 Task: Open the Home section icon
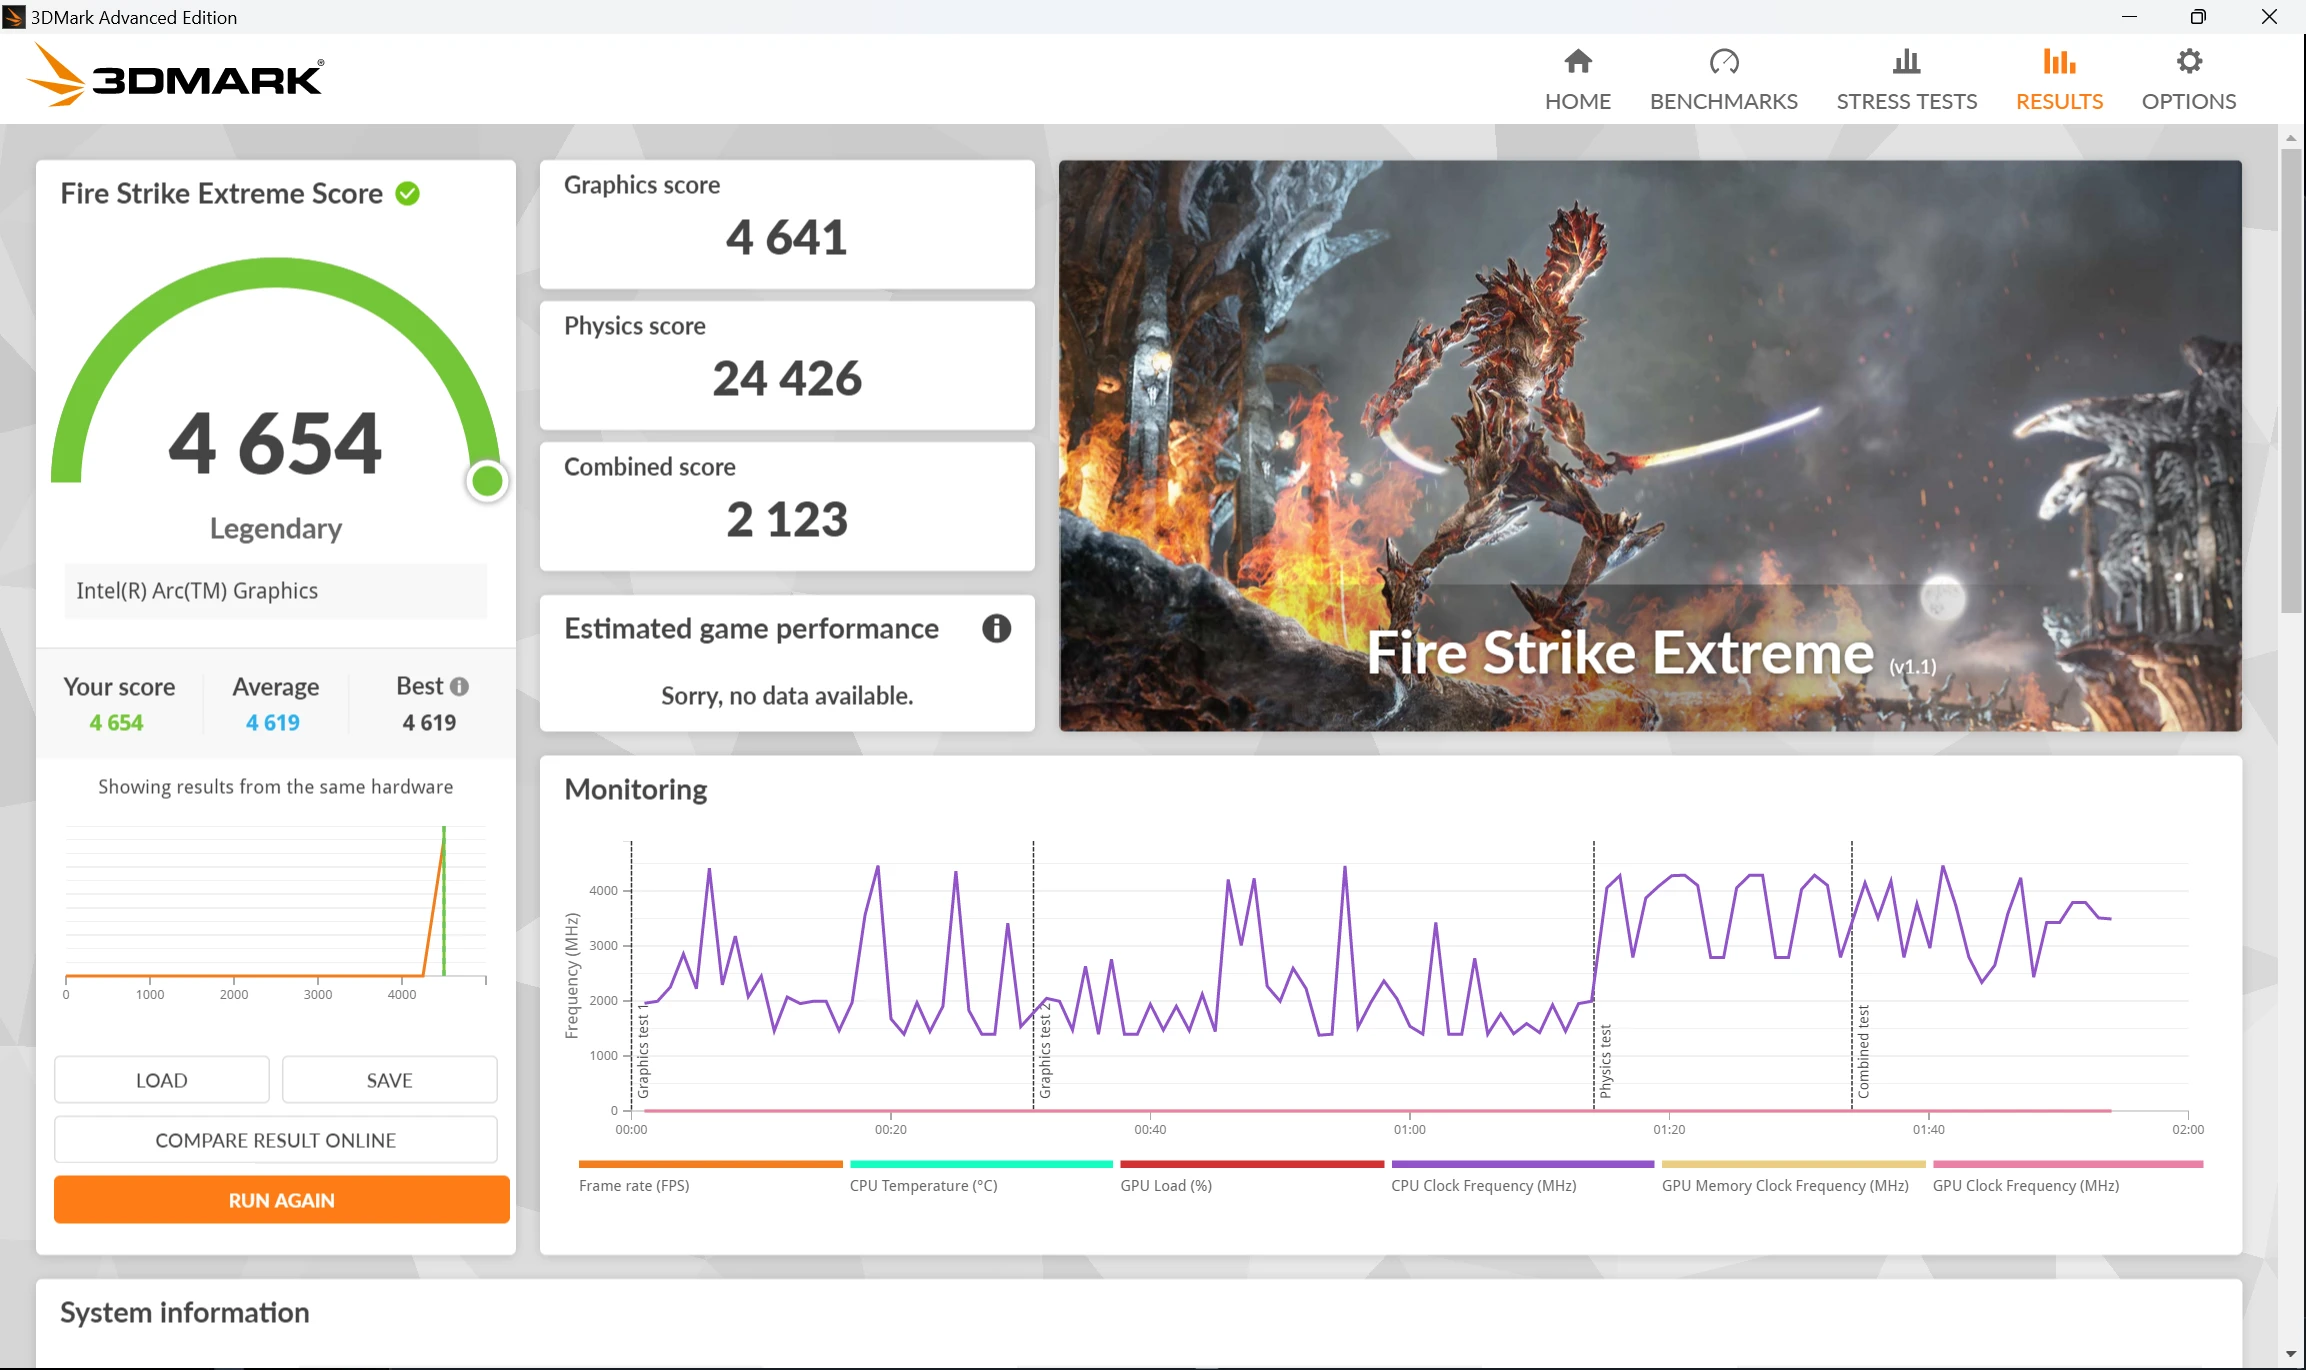click(1577, 62)
